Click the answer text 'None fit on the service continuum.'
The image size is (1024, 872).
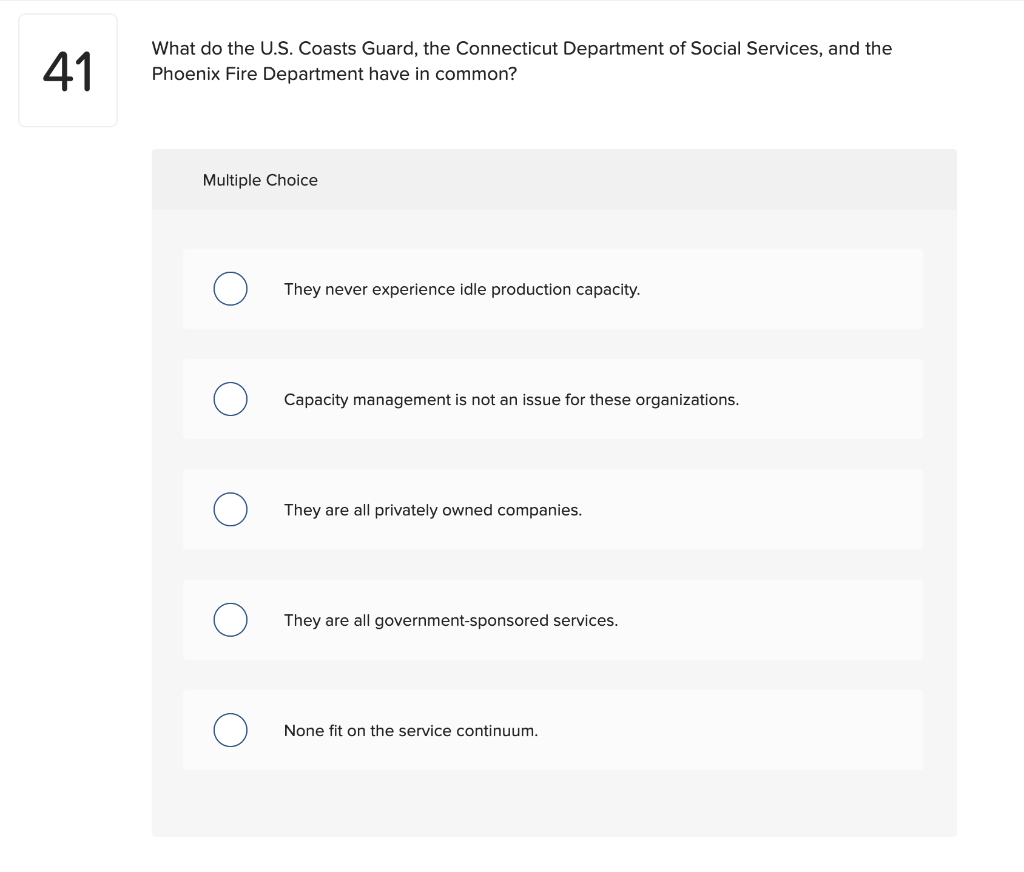pos(410,730)
